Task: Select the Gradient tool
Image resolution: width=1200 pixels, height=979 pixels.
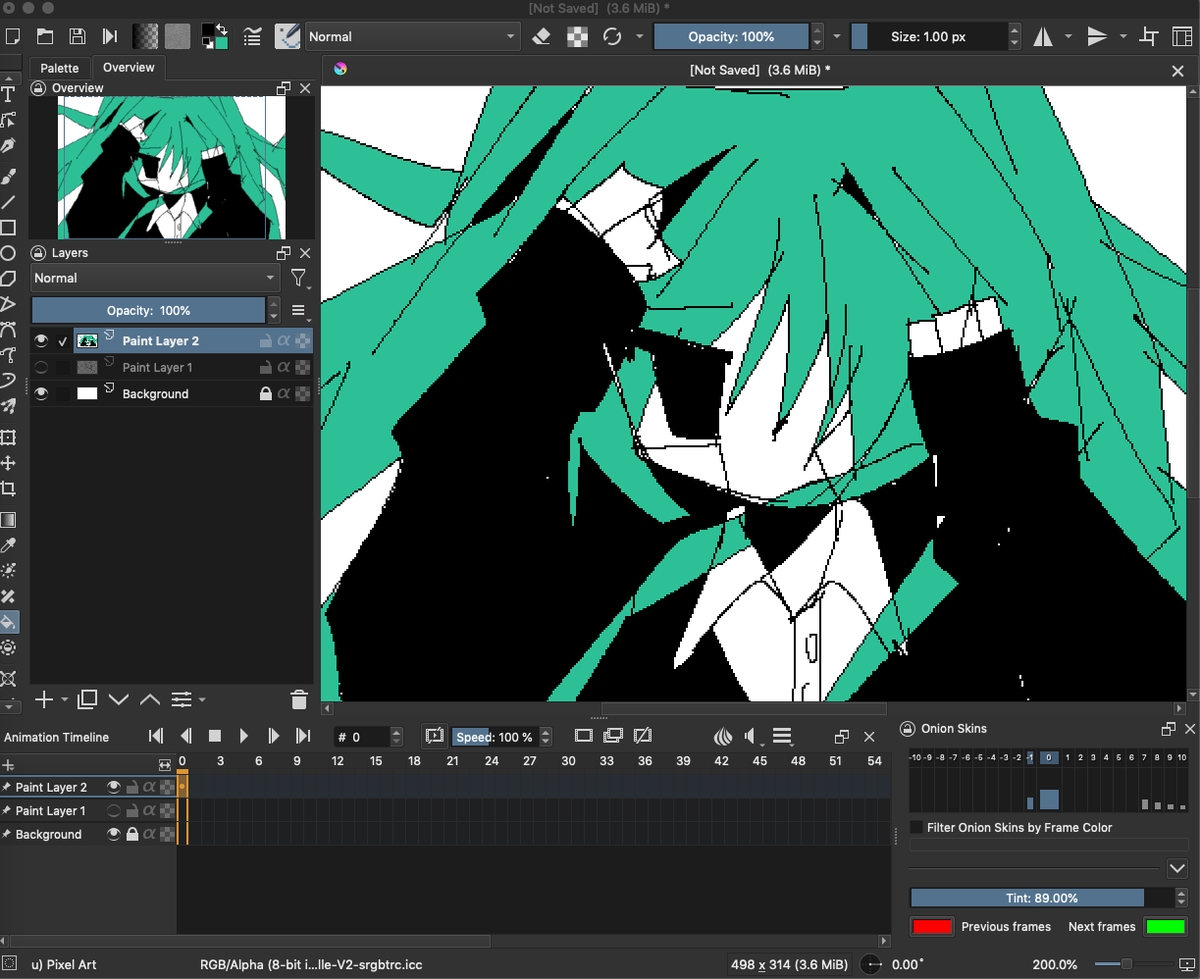Action: [x=8, y=520]
